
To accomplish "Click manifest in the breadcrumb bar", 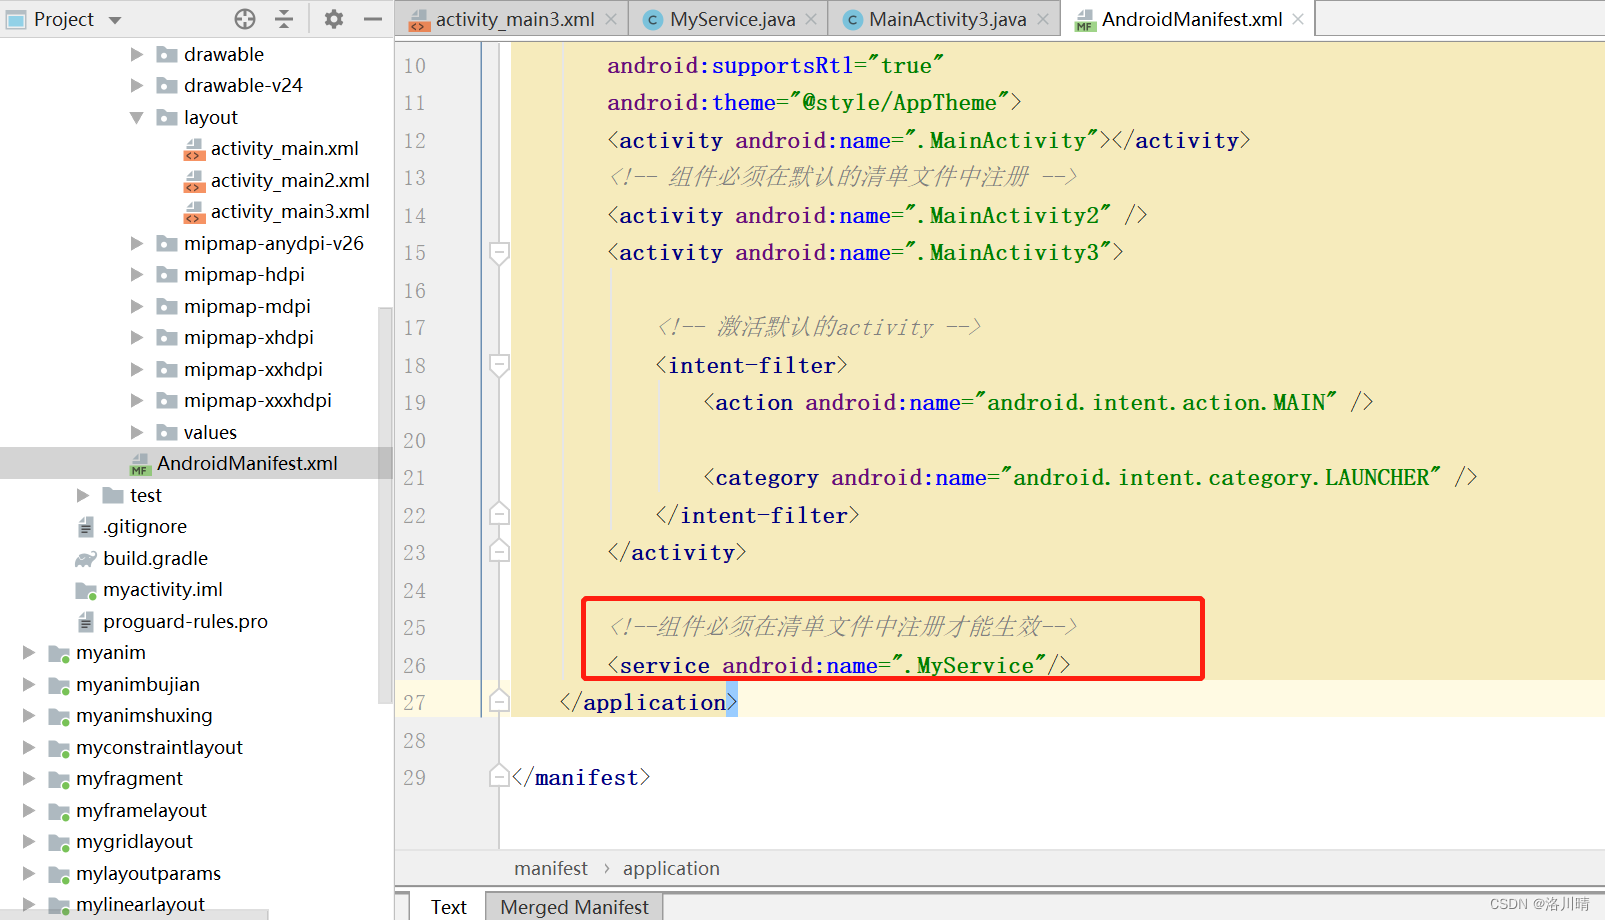I will pos(551,868).
